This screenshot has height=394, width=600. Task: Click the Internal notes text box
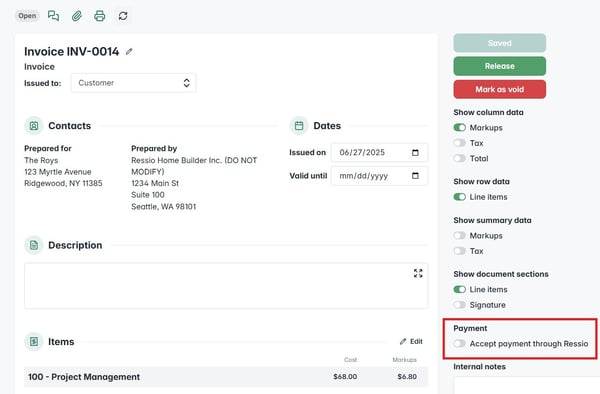[527, 385]
